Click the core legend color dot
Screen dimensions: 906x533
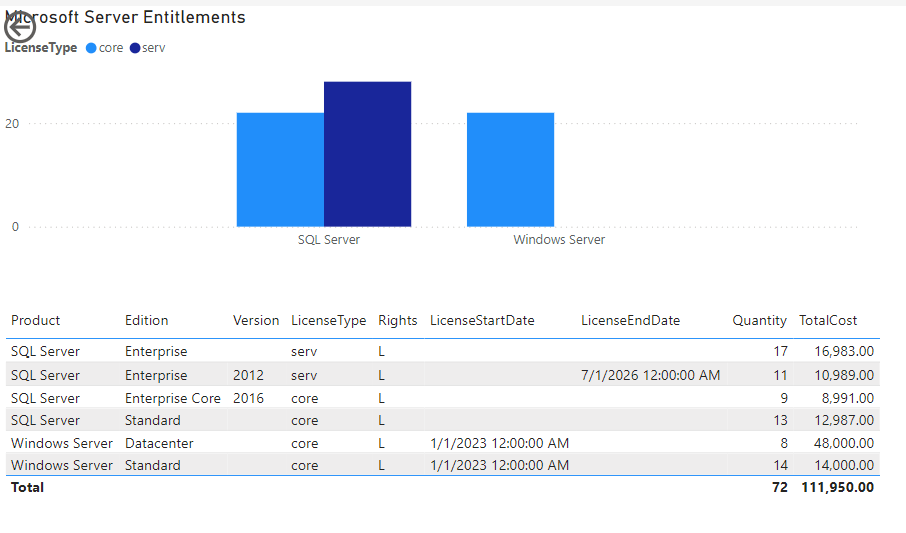(x=91, y=48)
